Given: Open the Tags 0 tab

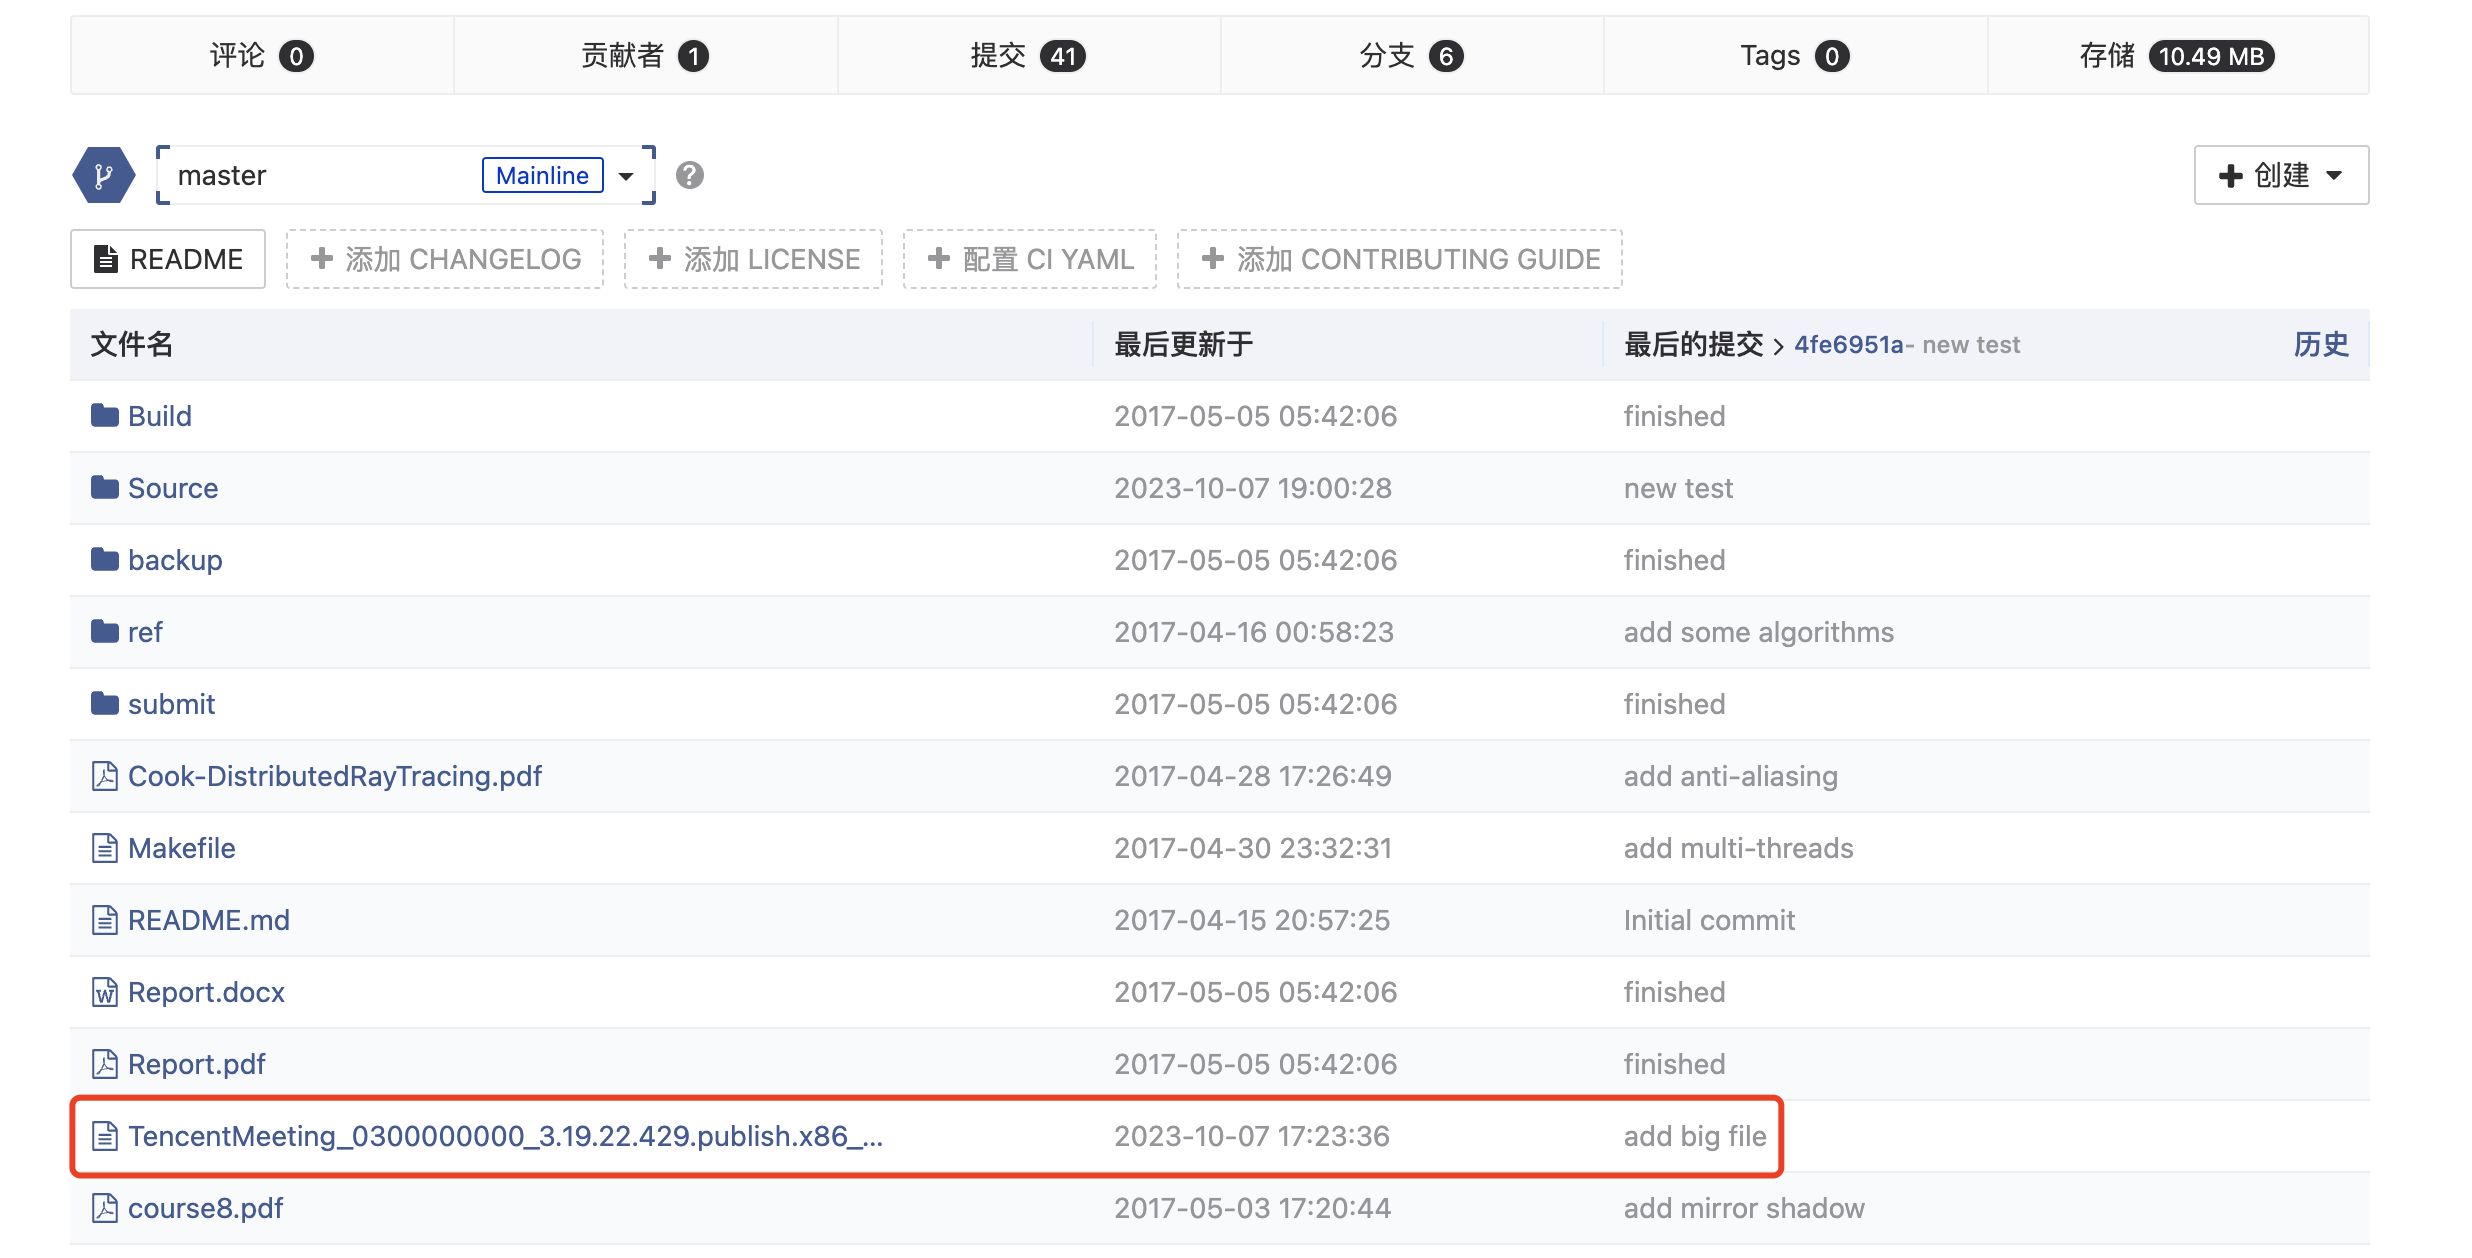Looking at the screenshot, I should pyautogui.click(x=1794, y=56).
